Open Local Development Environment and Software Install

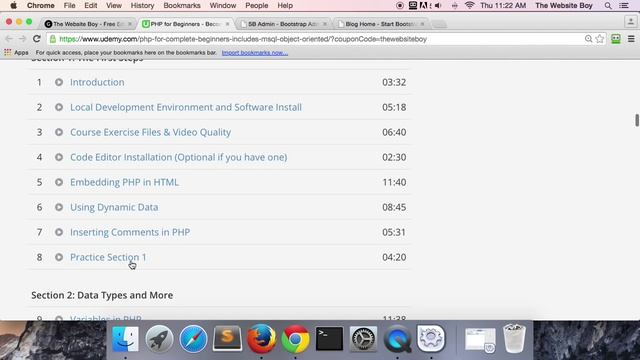point(186,107)
